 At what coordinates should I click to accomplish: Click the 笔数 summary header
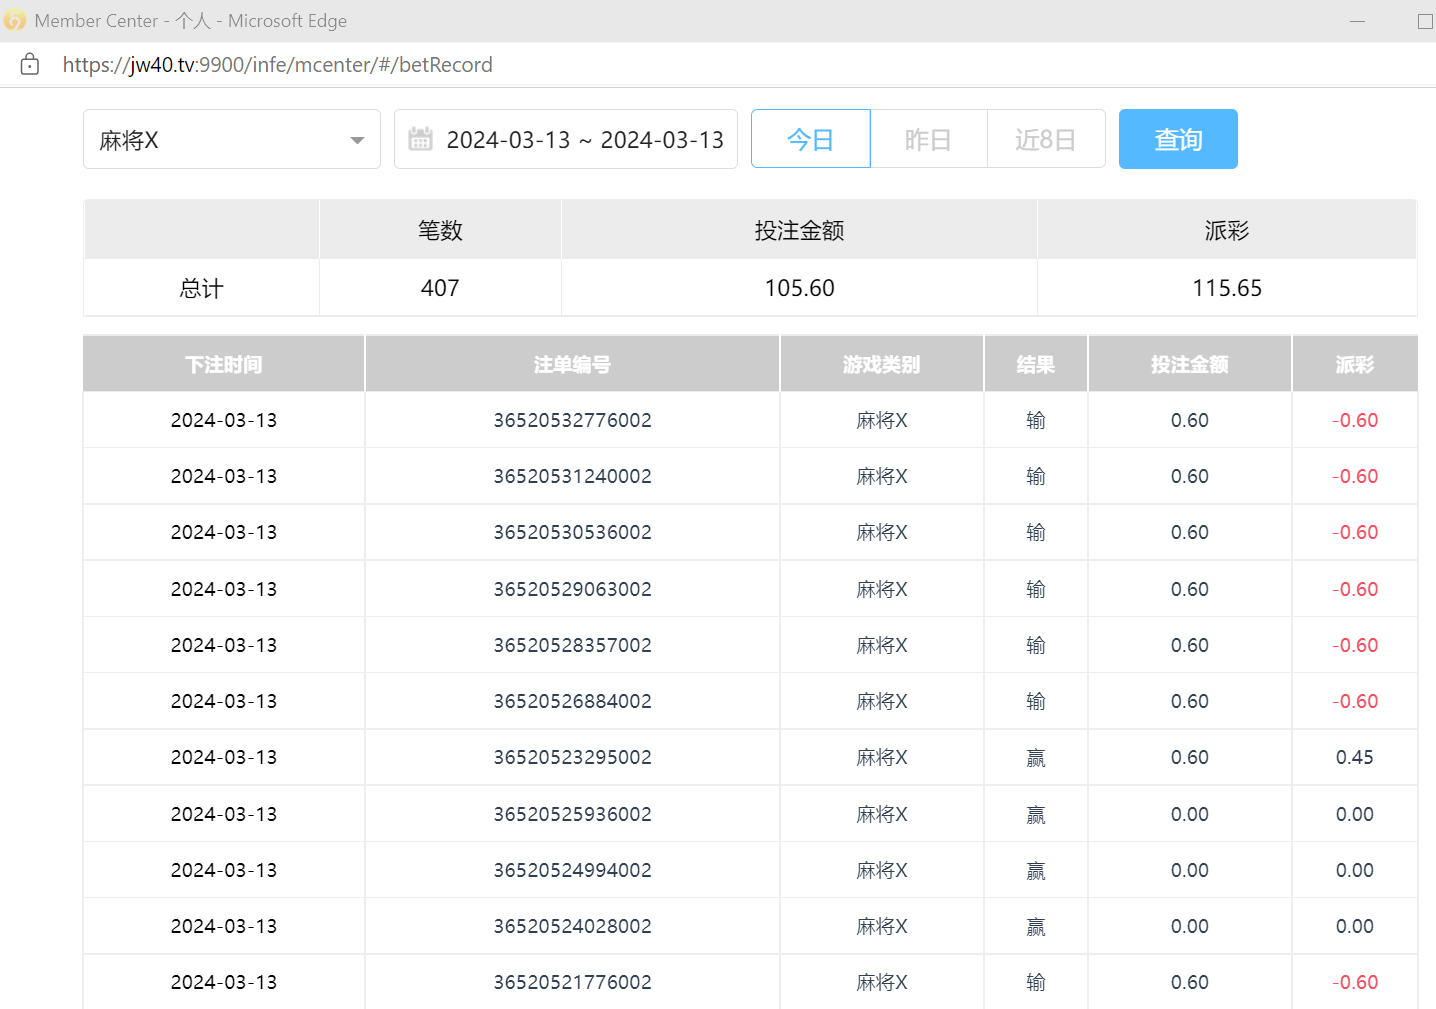[440, 230]
